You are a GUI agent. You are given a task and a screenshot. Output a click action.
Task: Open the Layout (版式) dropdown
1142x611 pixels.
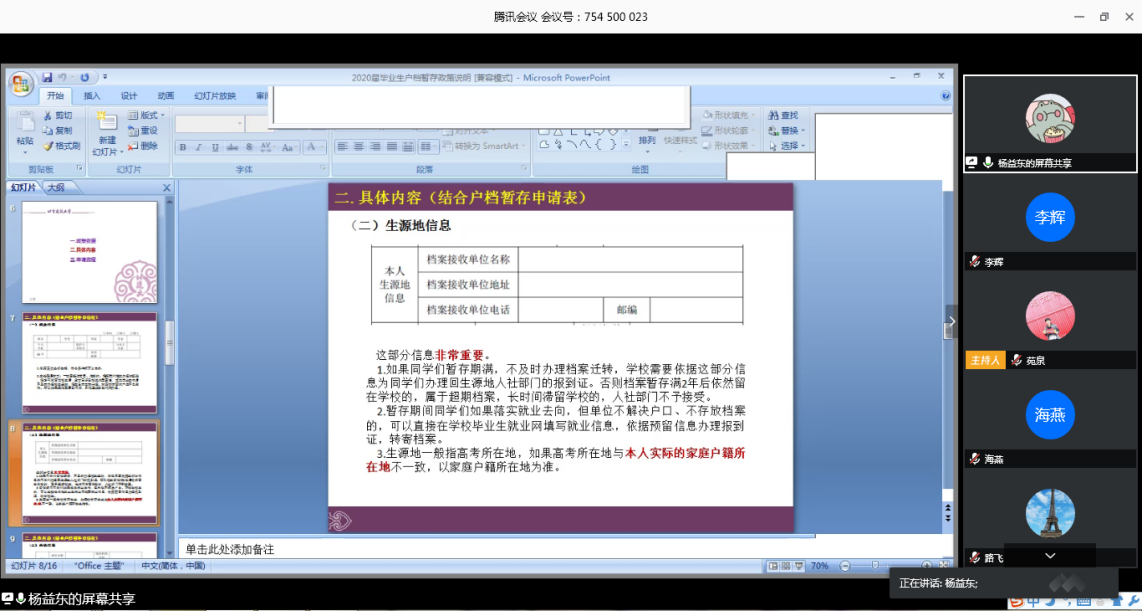tap(147, 116)
